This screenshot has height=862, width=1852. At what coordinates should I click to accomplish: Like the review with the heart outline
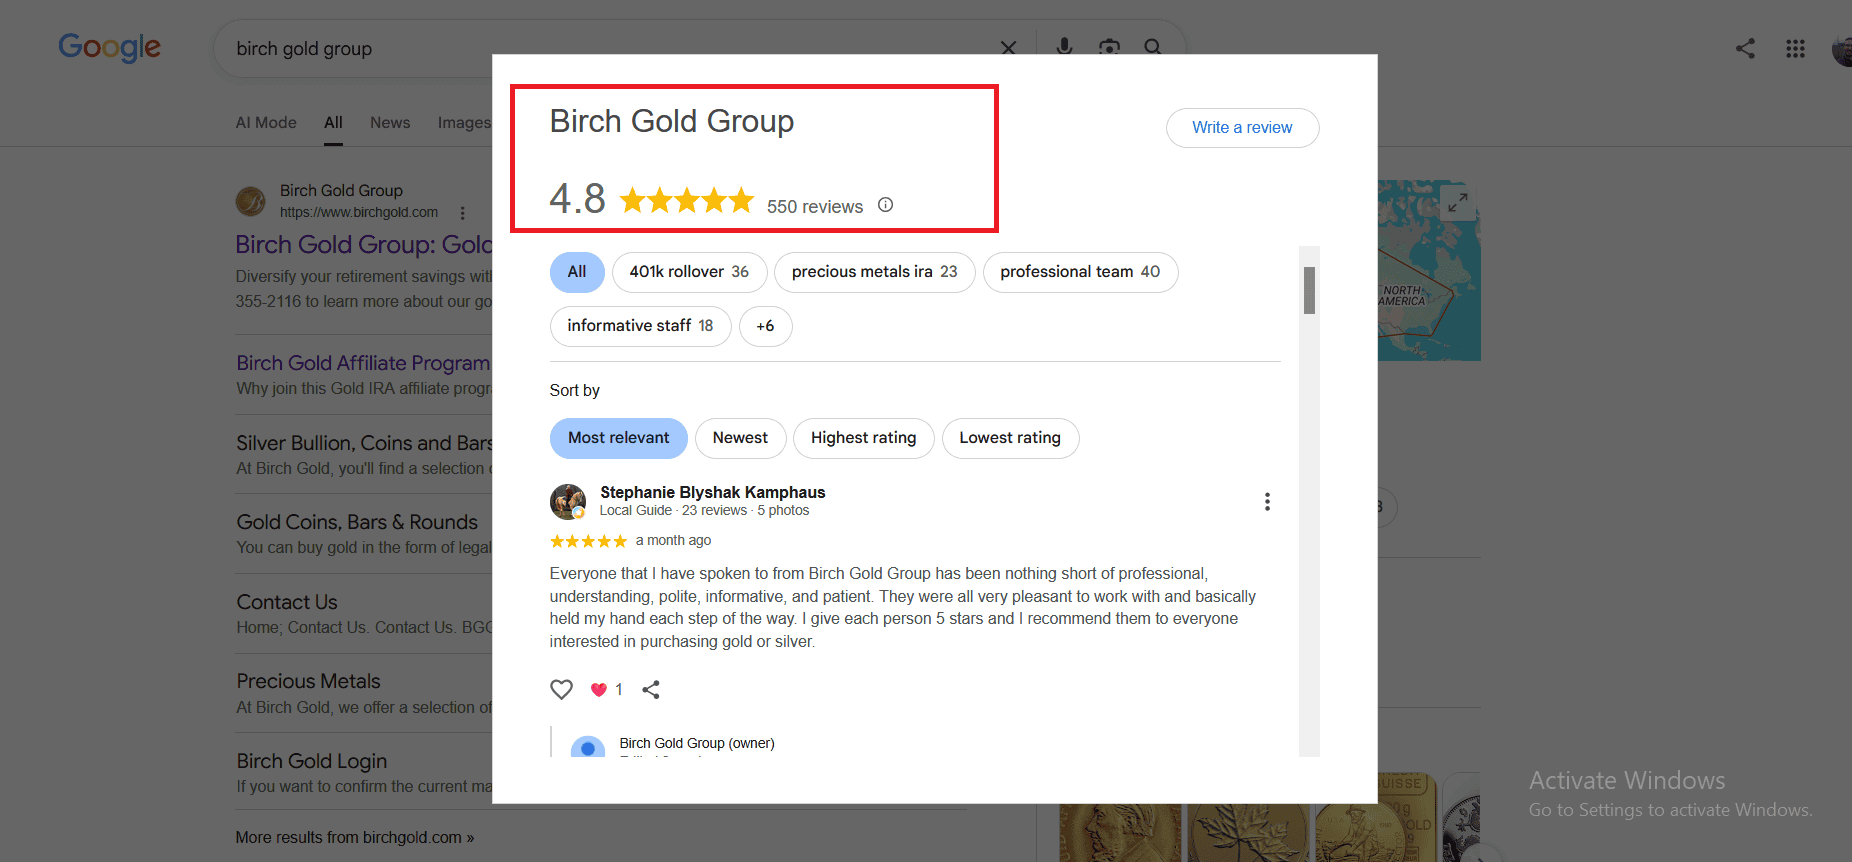561,689
